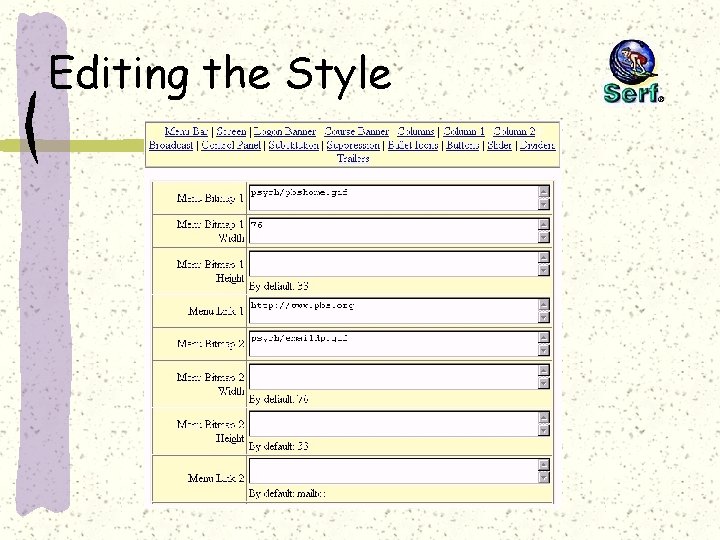
Task: Click up arrow of Menu Bitmap 2 Width
Action: pyautogui.click(x=544, y=370)
